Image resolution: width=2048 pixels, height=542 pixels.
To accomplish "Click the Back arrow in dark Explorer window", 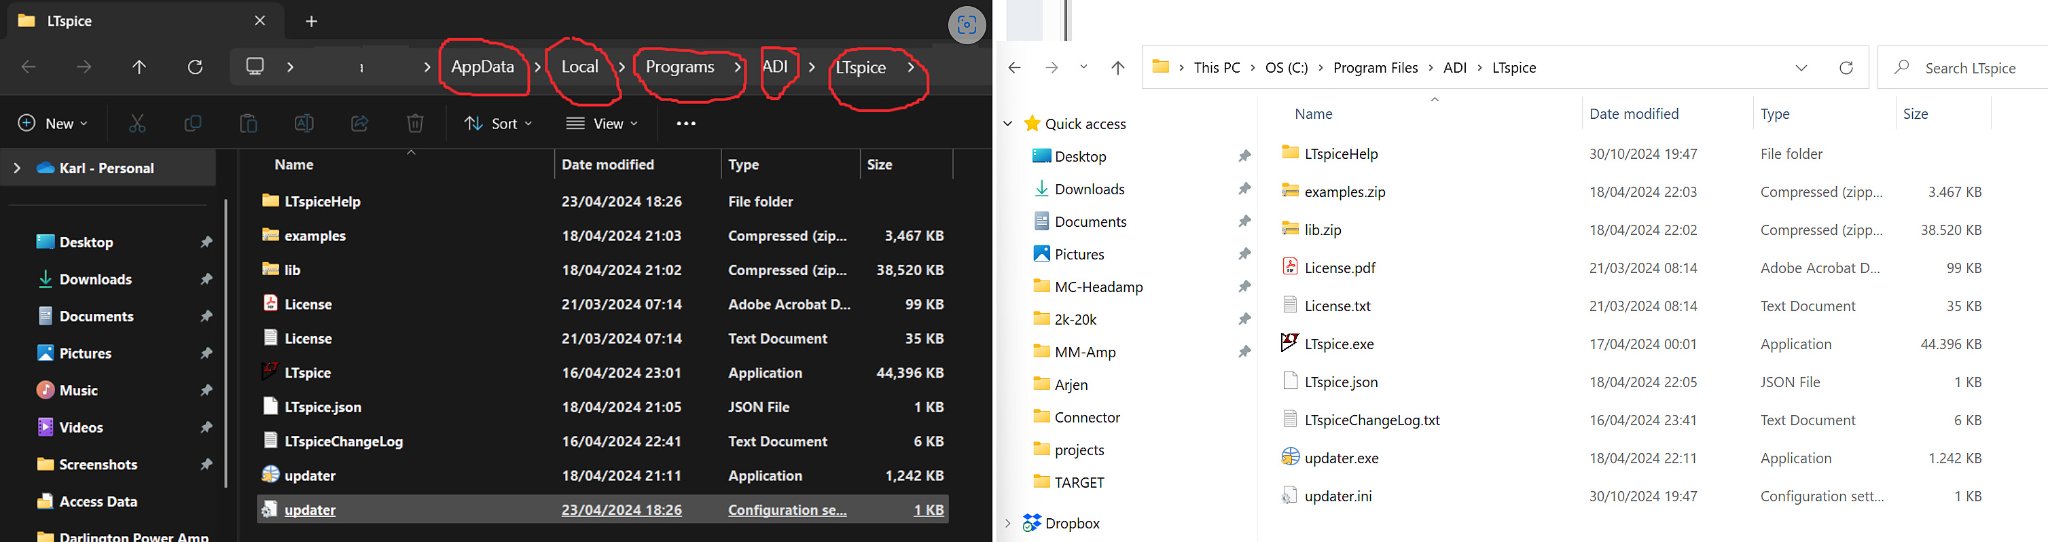I will coord(29,67).
